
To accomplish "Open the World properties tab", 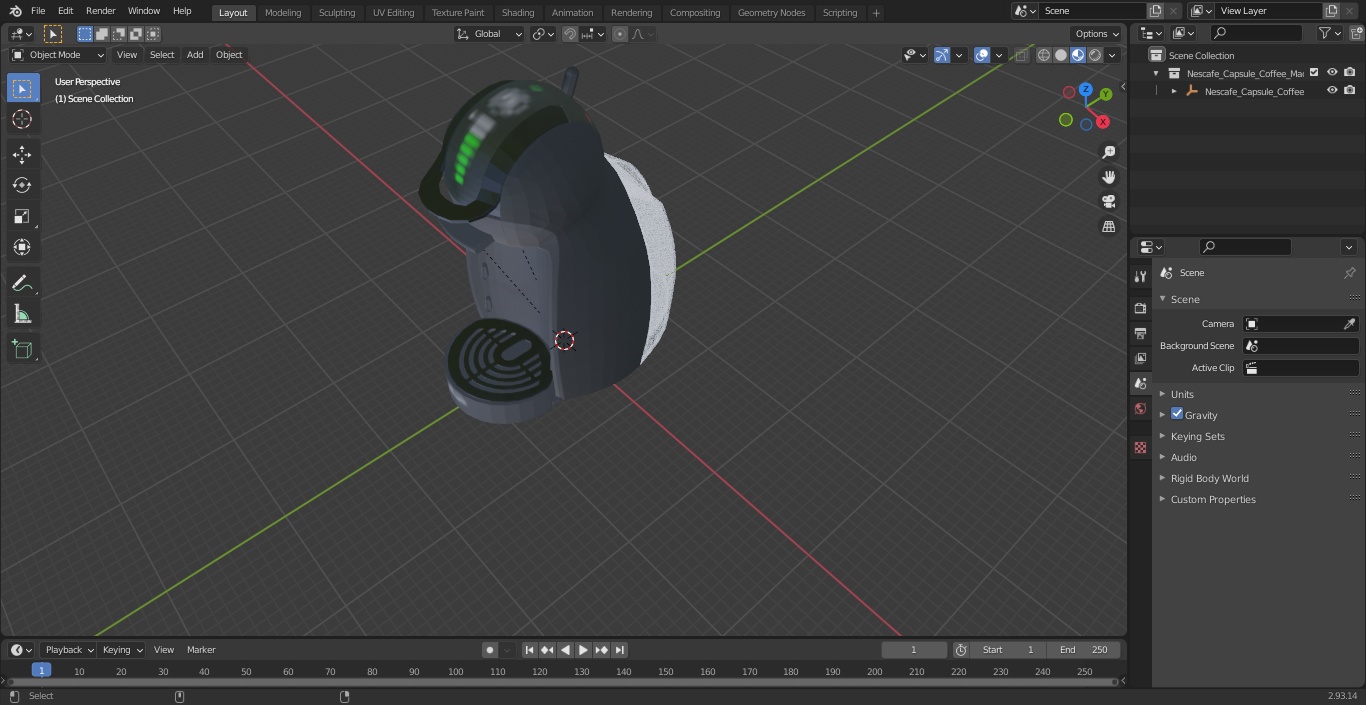I will point(1140,408).
